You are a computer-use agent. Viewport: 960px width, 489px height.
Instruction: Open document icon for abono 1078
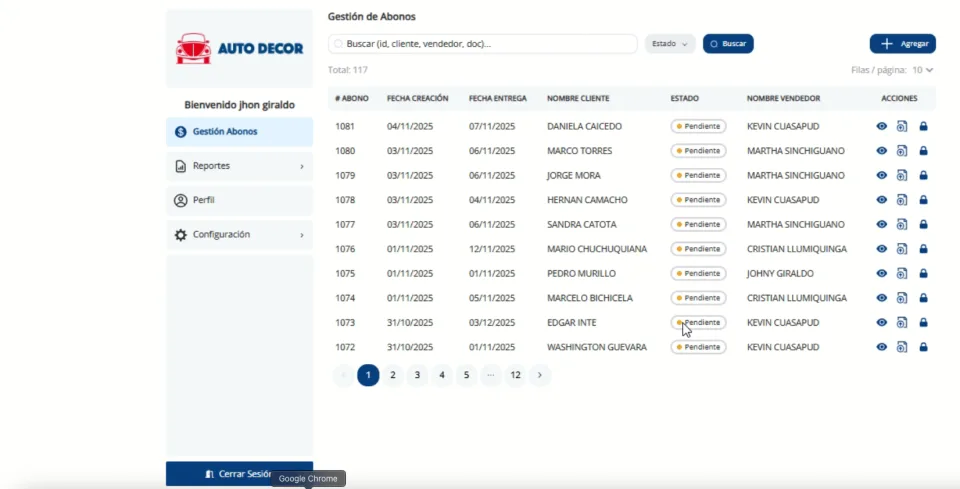[902, 200]
